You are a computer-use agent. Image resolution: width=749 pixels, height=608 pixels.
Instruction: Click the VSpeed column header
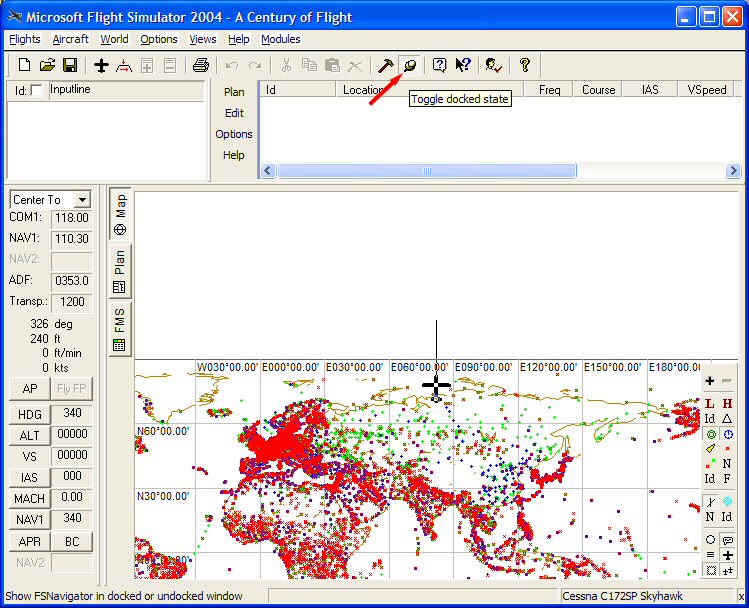(x=706, y=90)
